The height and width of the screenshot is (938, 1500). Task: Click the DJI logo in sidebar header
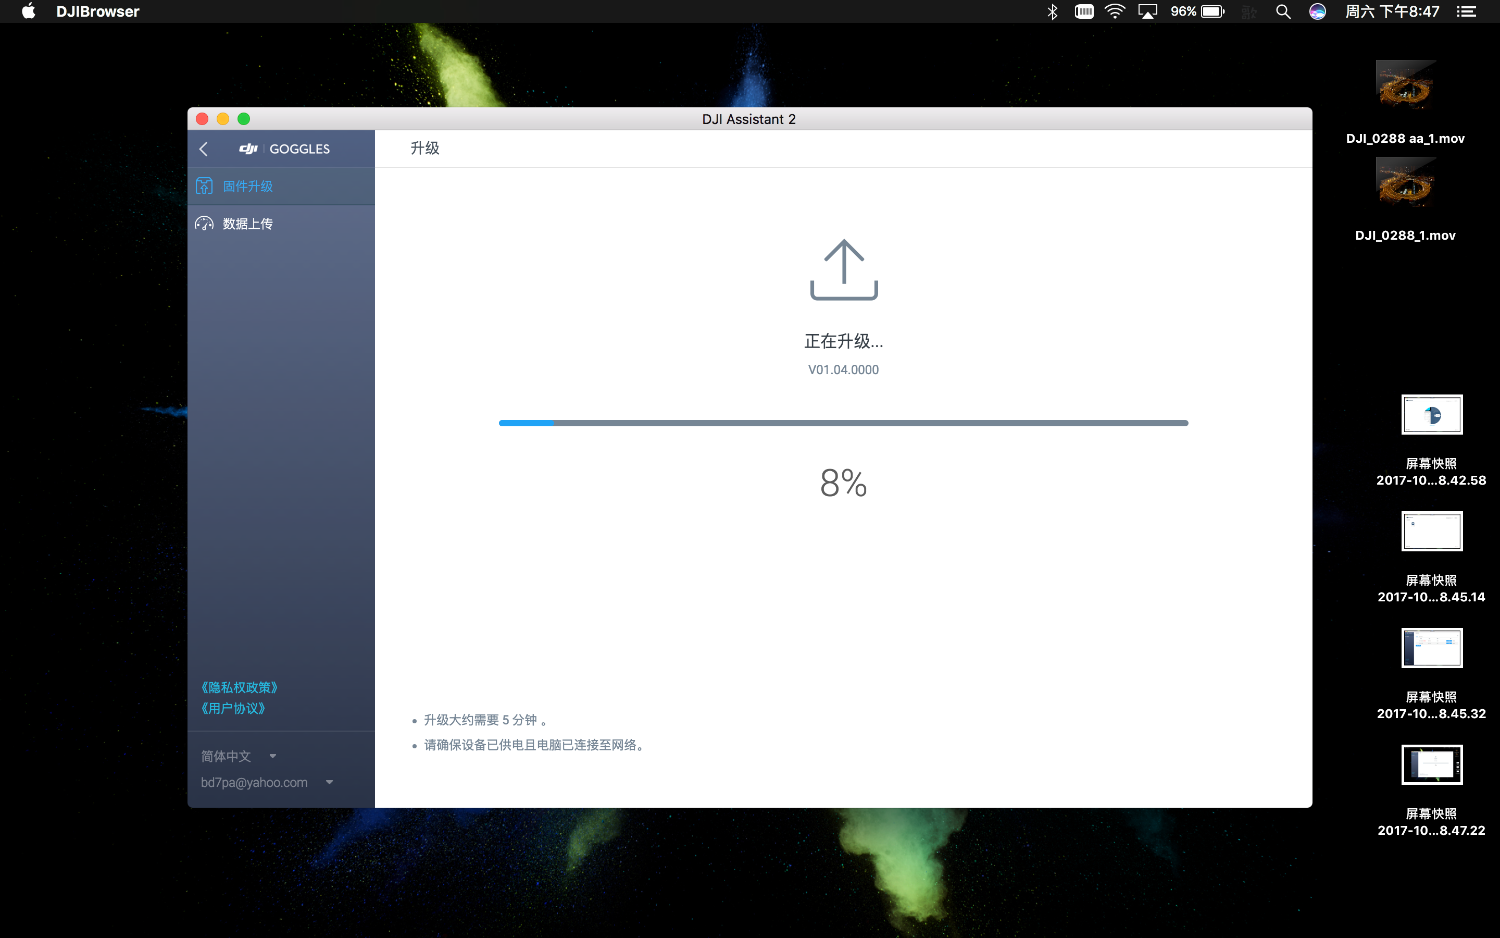tap(248, 149)
